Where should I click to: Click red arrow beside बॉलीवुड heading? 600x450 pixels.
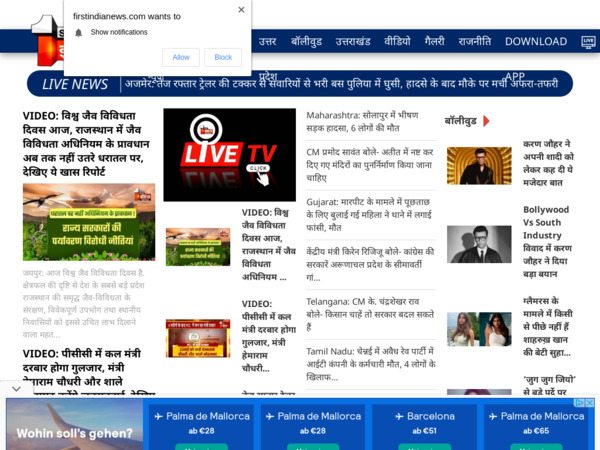(x=486, y=121)
